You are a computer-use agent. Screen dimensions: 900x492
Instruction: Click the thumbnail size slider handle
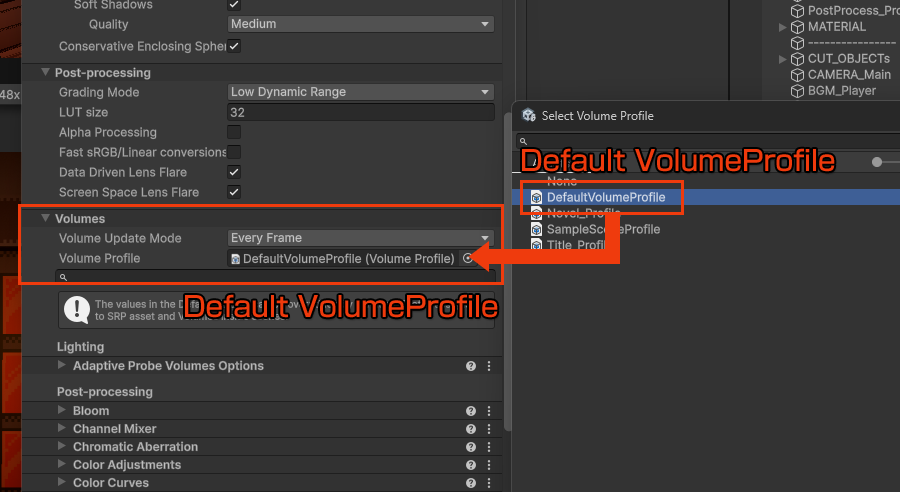[878, 161]
